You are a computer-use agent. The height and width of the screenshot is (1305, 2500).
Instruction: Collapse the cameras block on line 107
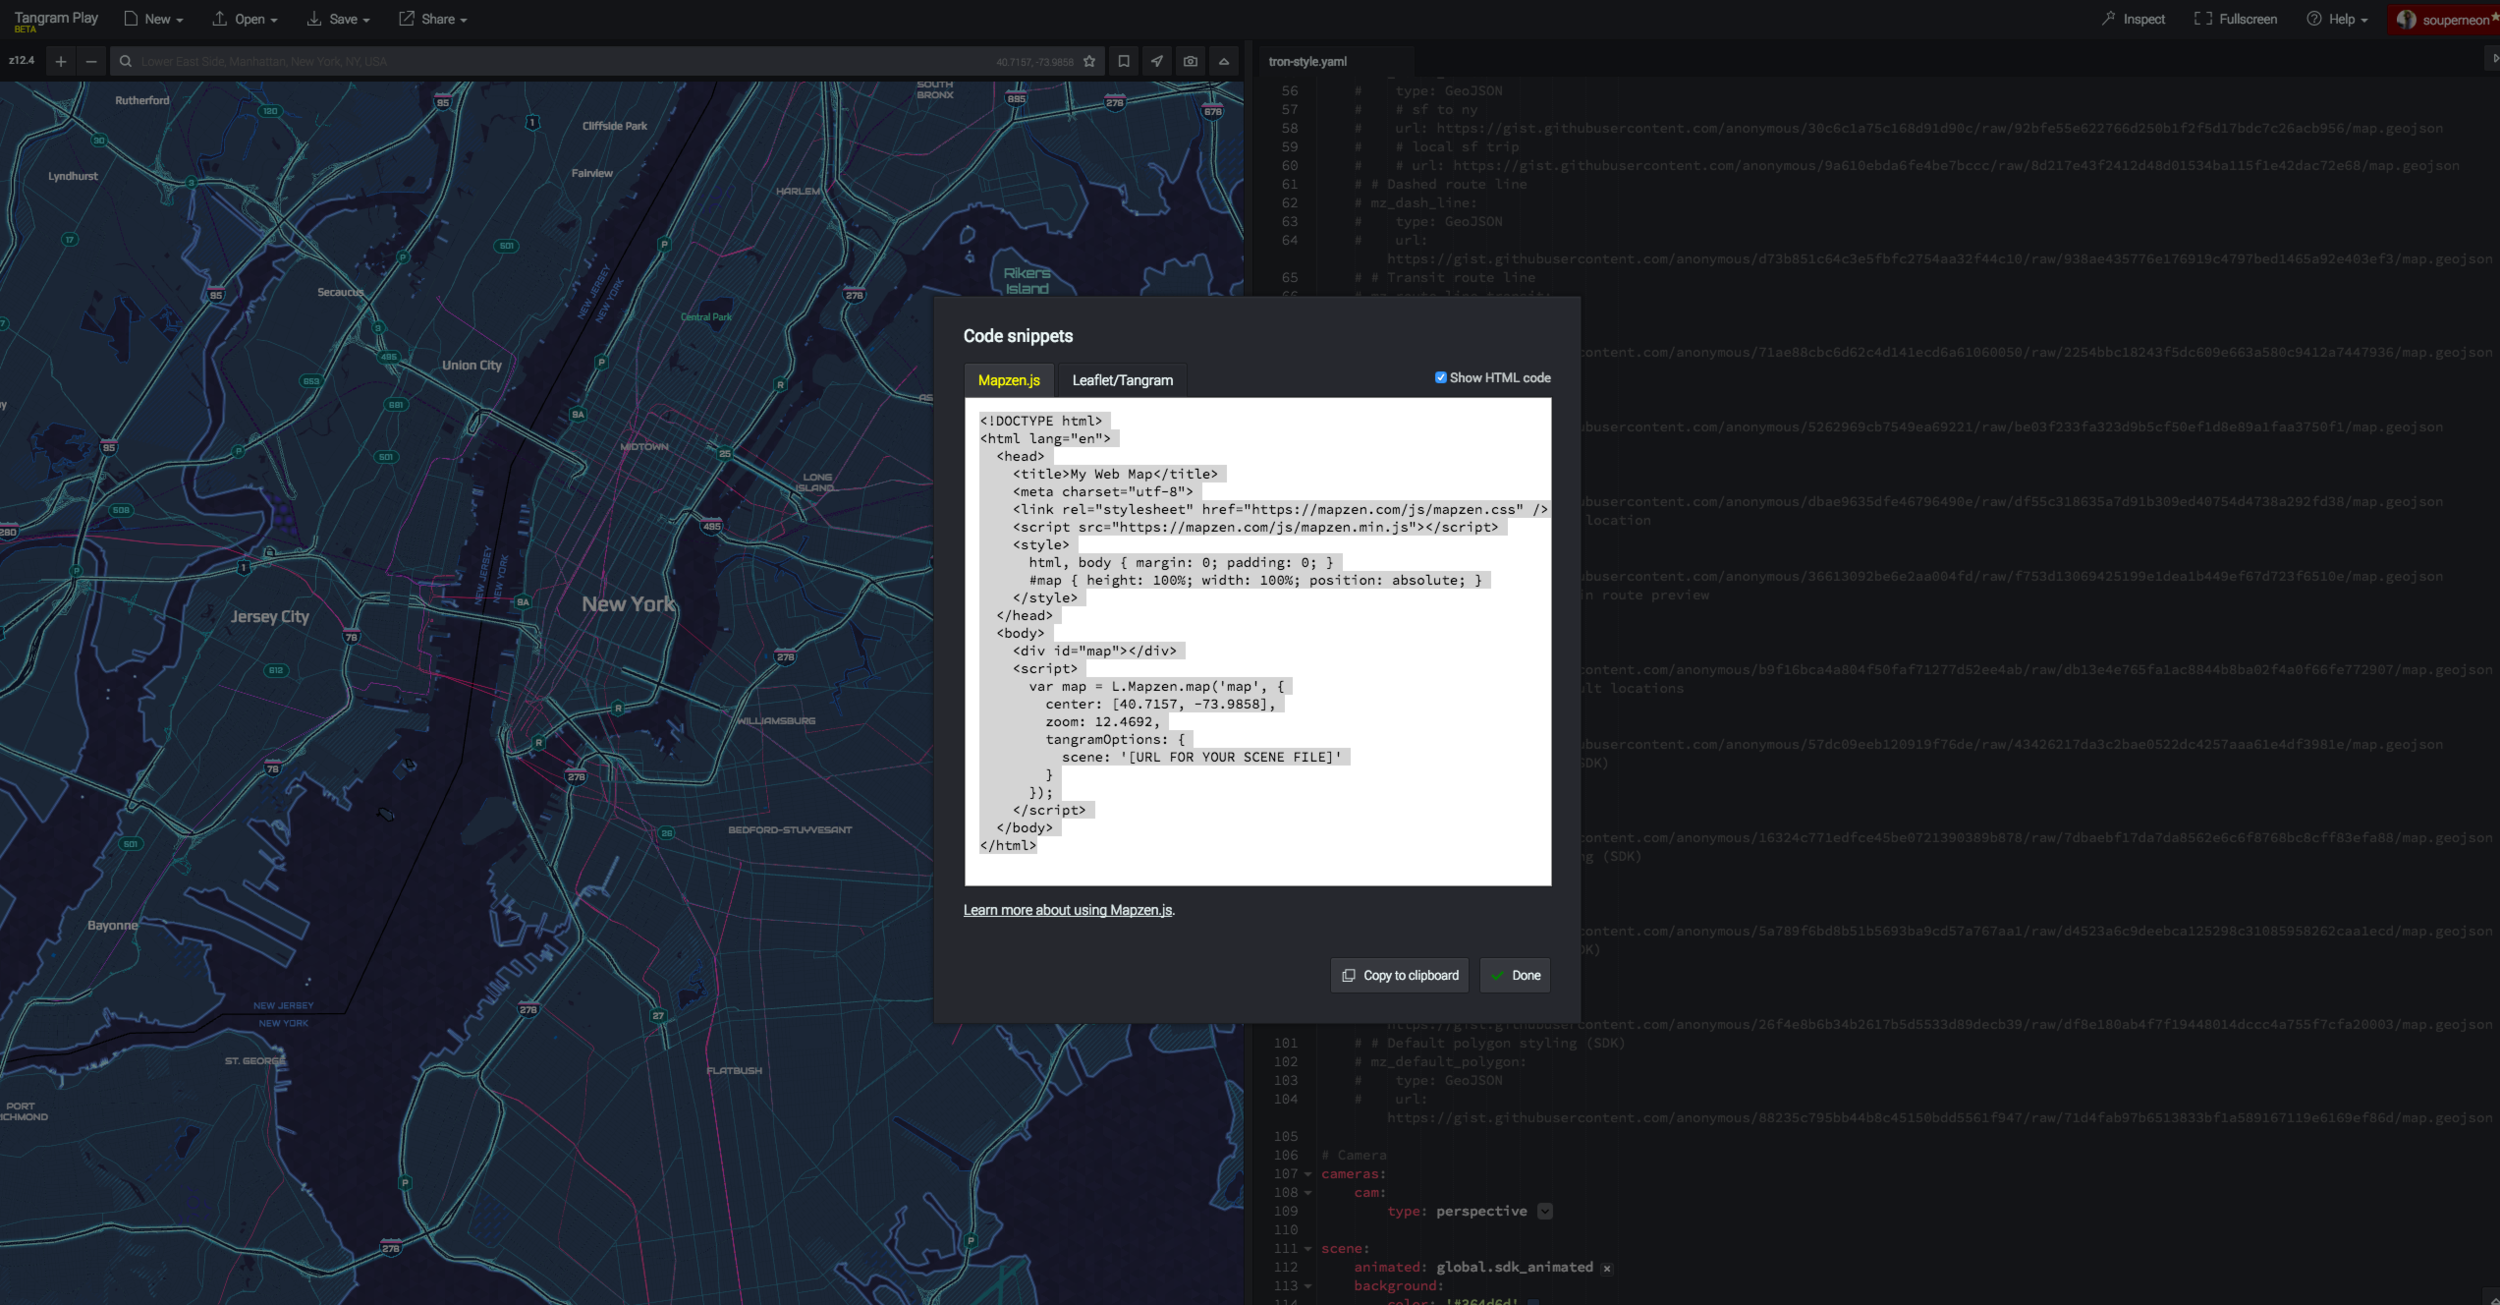click(1308, 1174)
